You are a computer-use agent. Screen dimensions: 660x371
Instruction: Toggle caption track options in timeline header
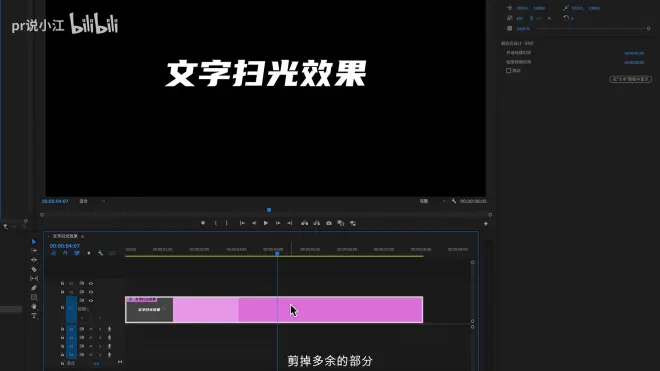pyautogui.click(x=112, y=253)
